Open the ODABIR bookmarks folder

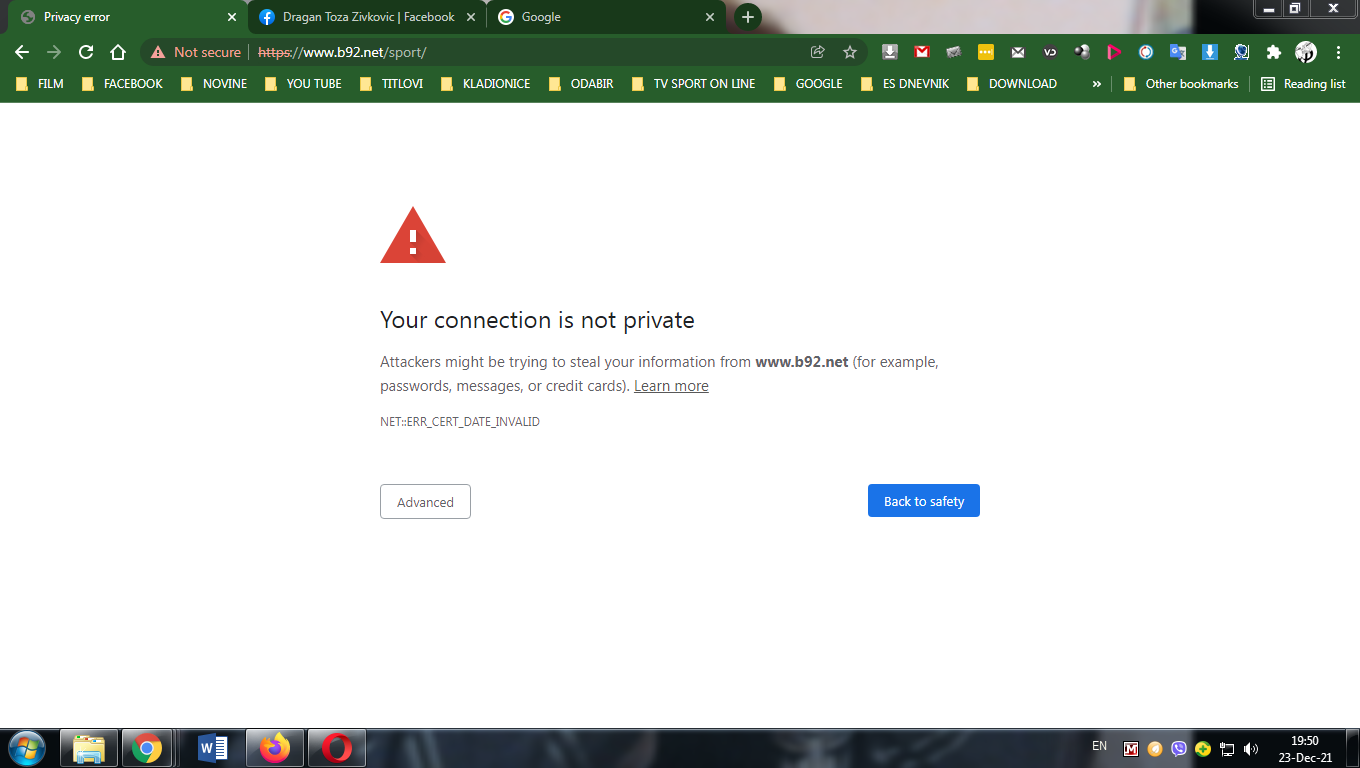click(x=582, y=84)
